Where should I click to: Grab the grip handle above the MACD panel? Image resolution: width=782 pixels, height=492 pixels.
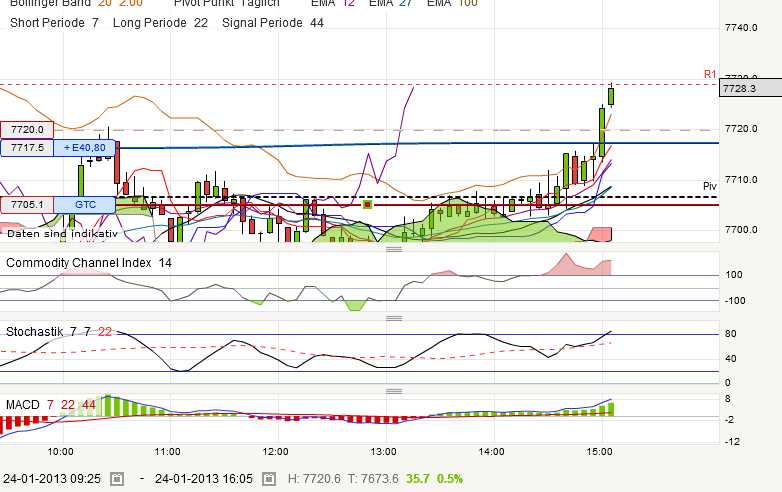pos(394,391)
